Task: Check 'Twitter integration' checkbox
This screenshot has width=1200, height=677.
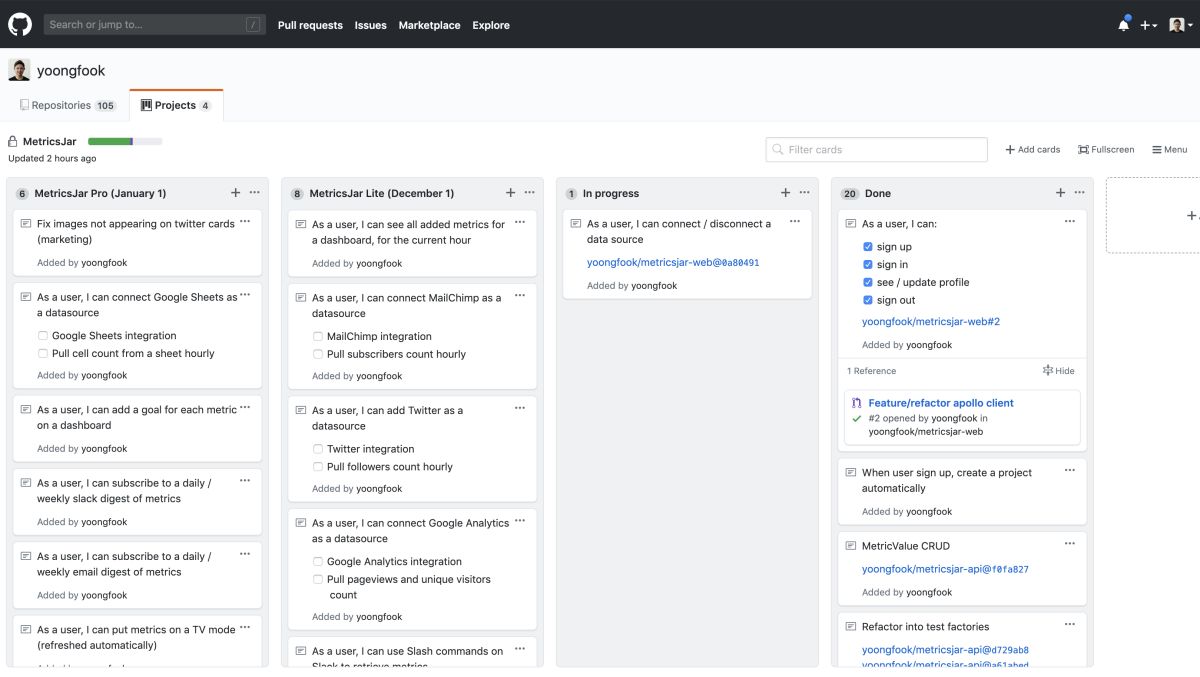Action: [x=318, y=449]
